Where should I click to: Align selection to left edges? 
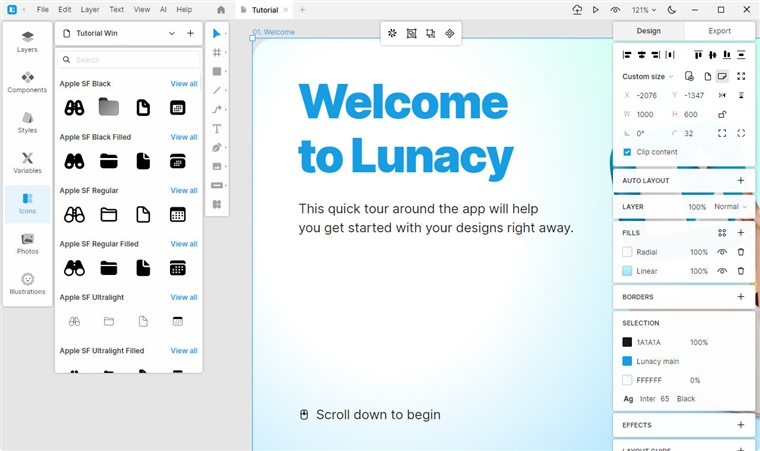tap(627, 55)
